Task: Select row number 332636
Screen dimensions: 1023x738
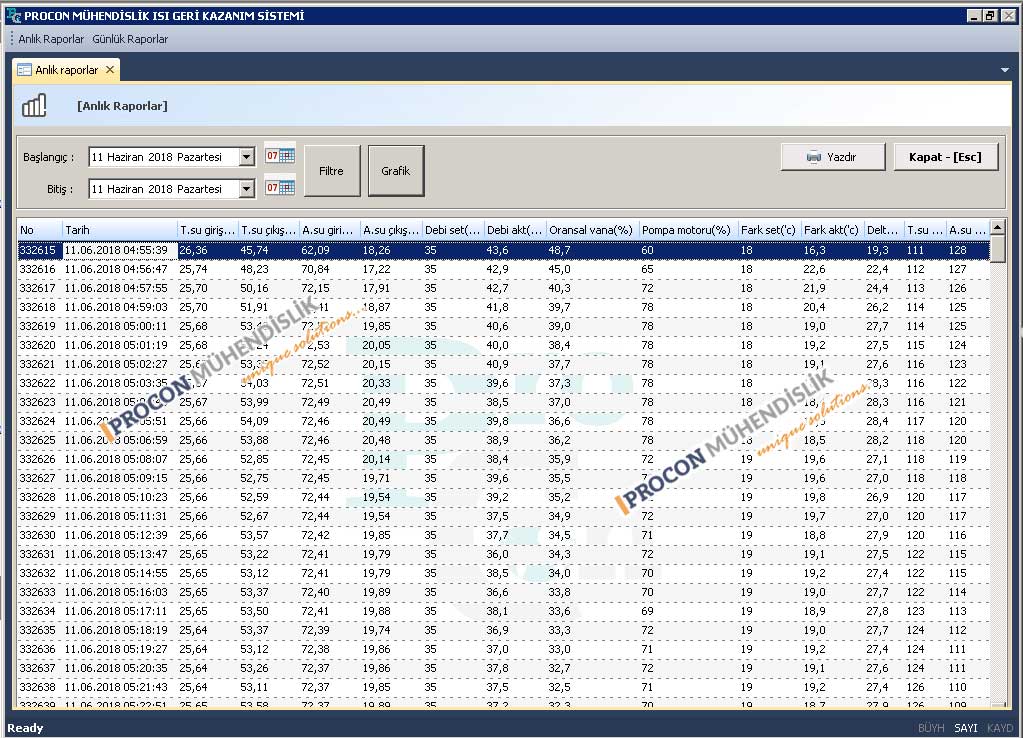Action: coord(37,649)
